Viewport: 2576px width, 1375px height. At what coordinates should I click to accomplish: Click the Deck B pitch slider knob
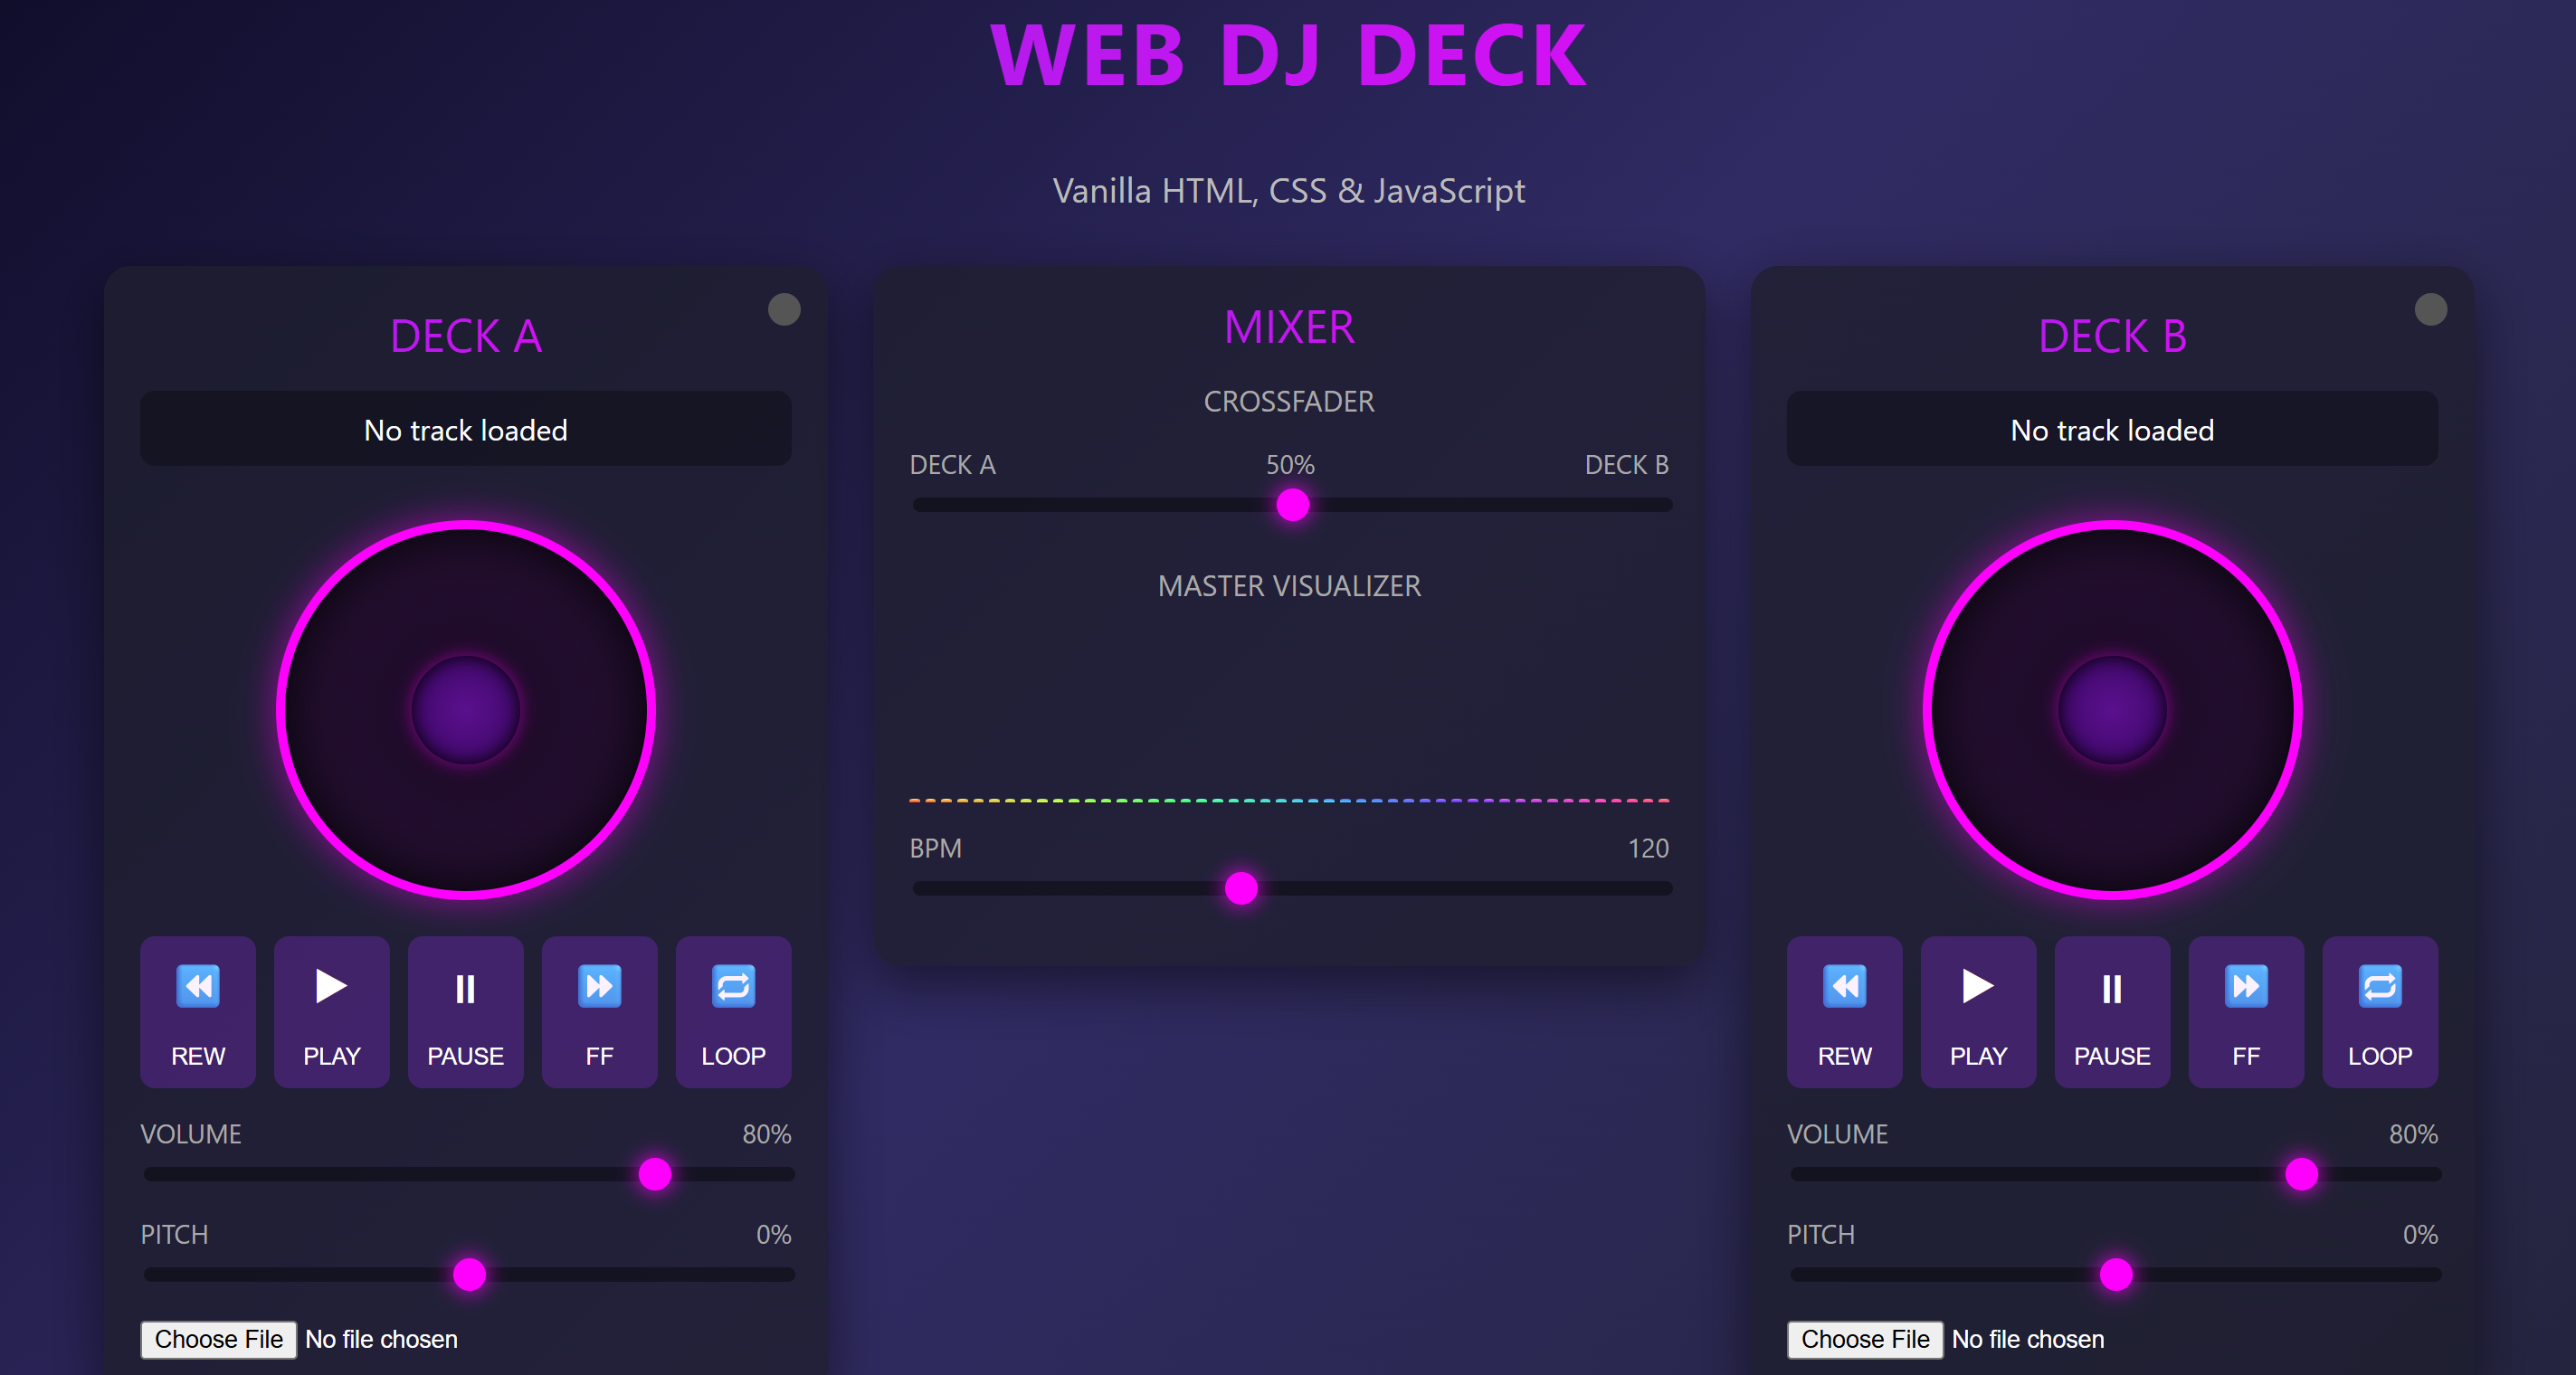[2115, 1274]
